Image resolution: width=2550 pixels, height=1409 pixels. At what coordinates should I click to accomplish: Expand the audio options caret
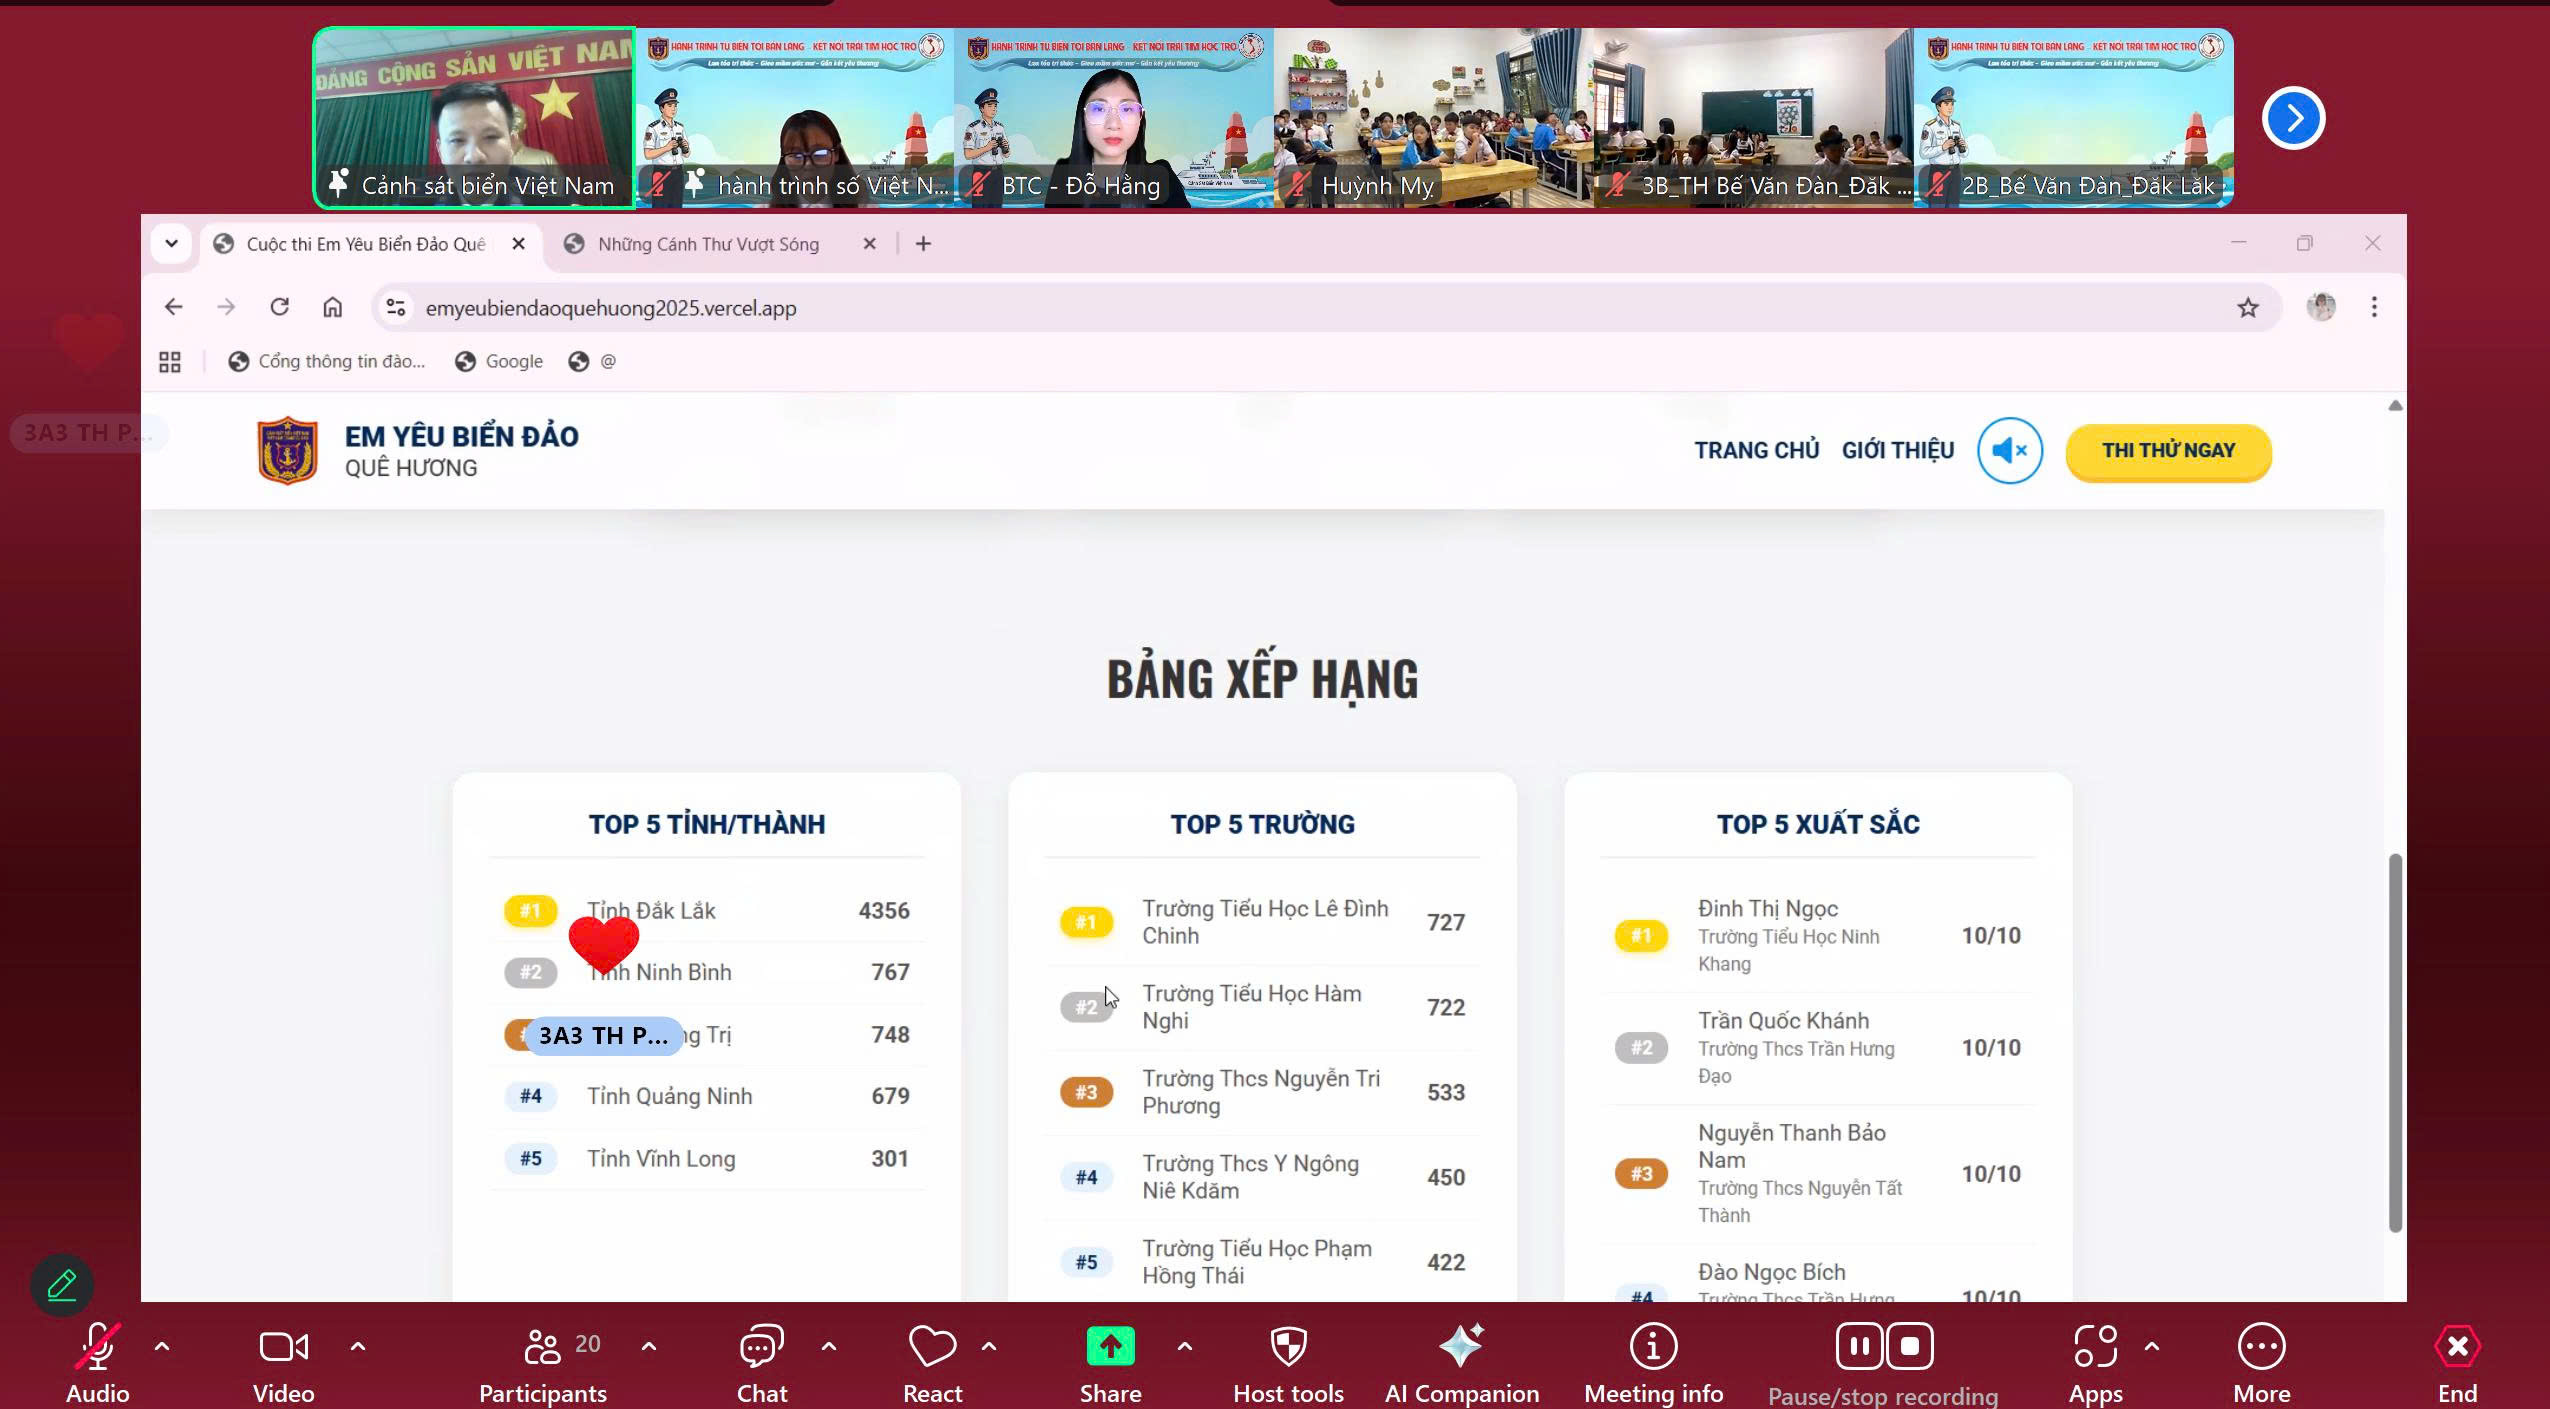(162, 1347)
